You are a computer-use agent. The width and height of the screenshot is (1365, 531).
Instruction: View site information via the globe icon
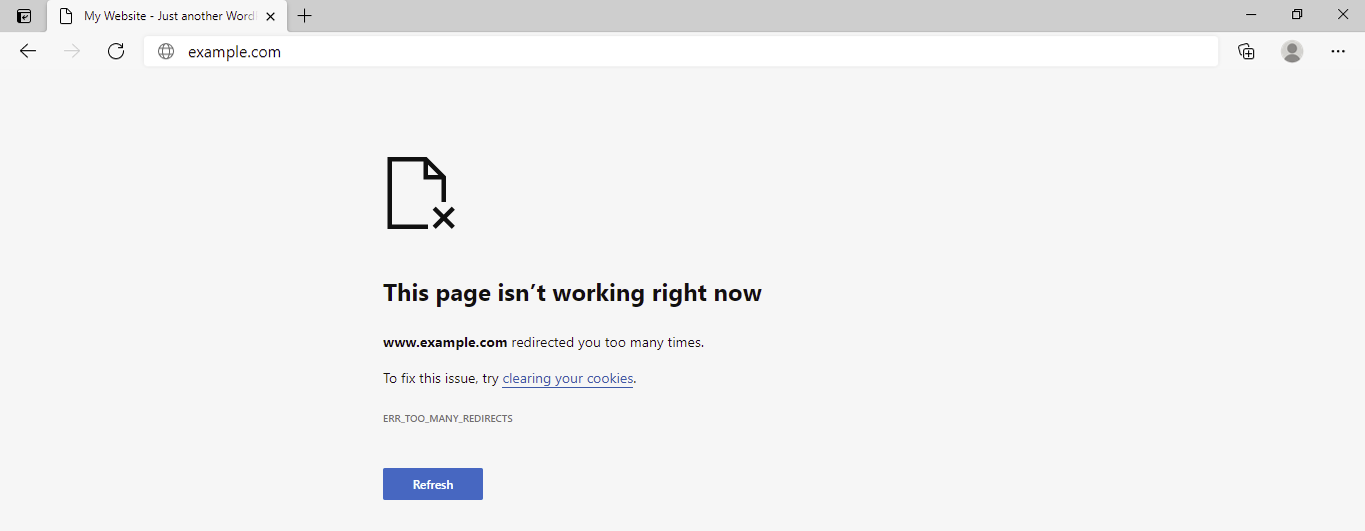coord(166,52)
